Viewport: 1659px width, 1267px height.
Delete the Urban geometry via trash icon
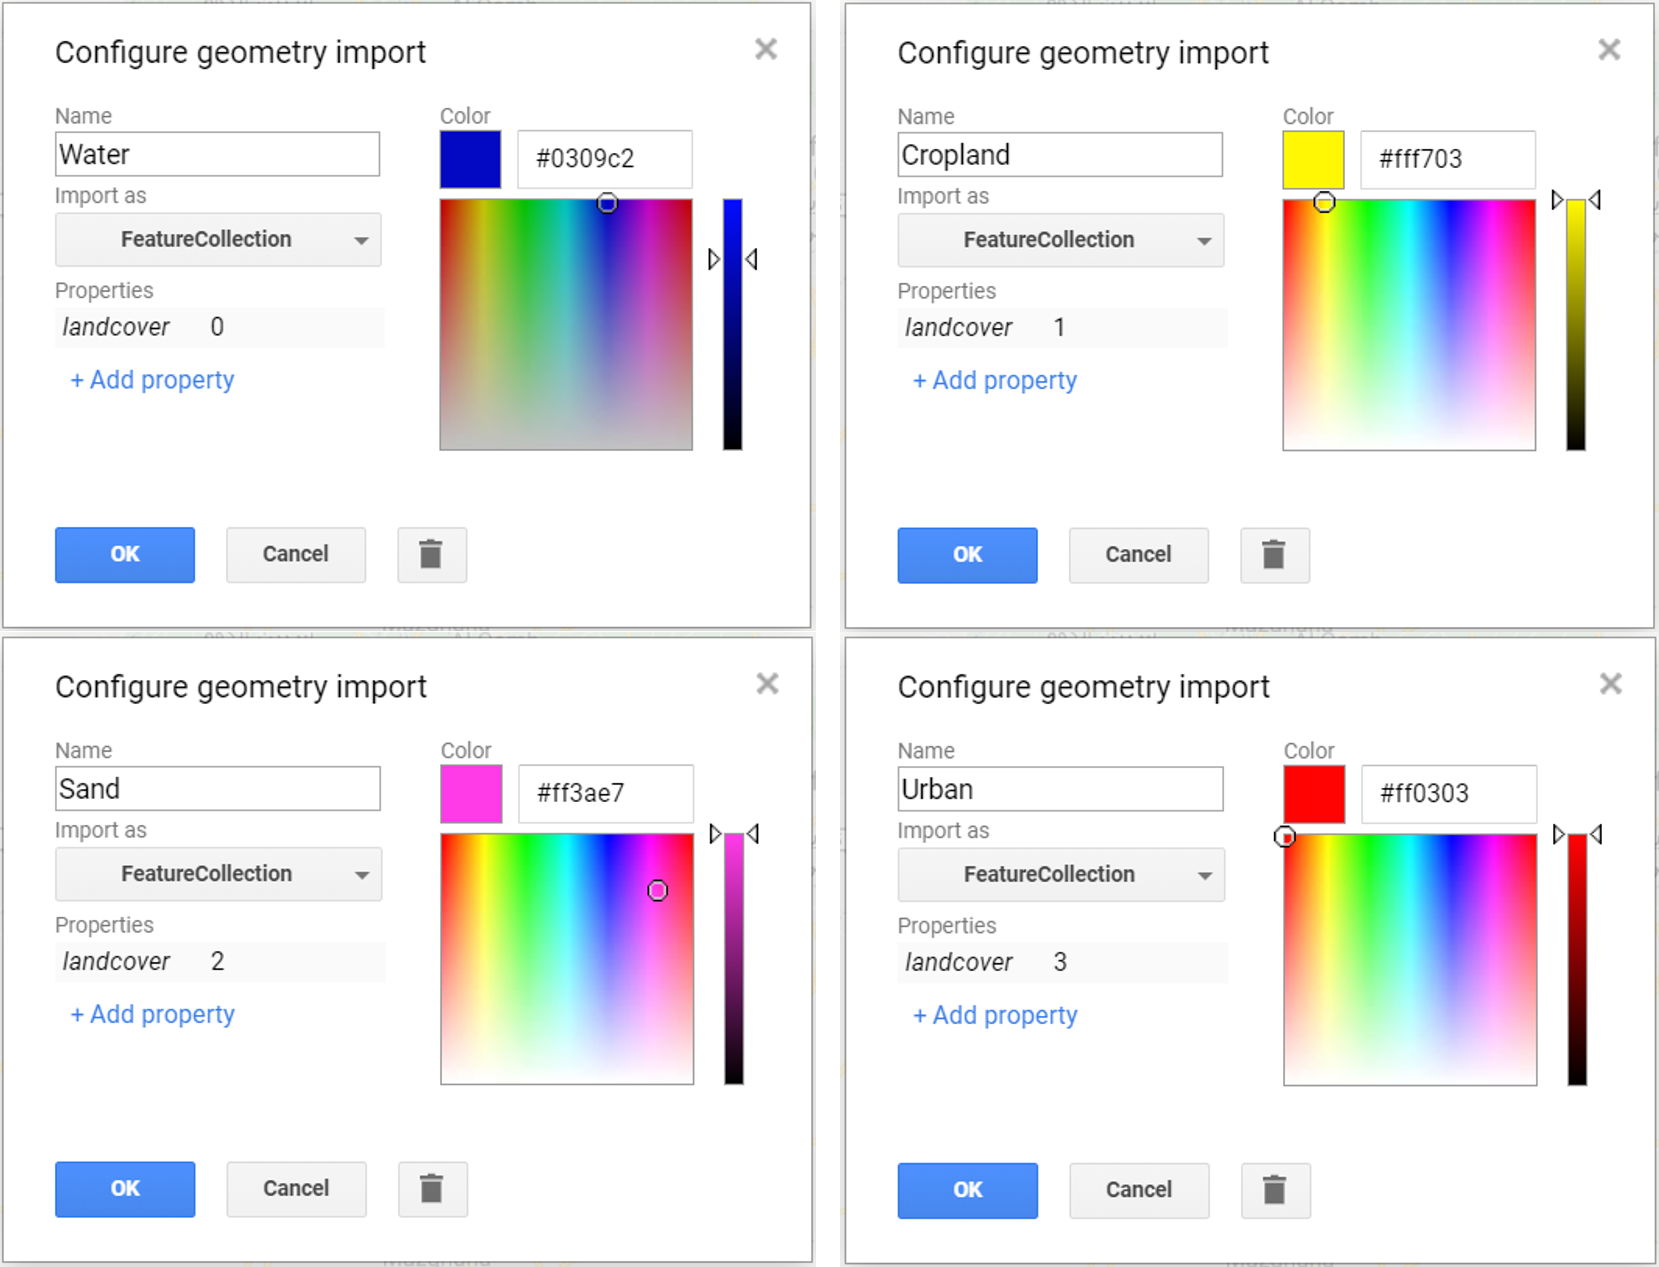1275,1190
